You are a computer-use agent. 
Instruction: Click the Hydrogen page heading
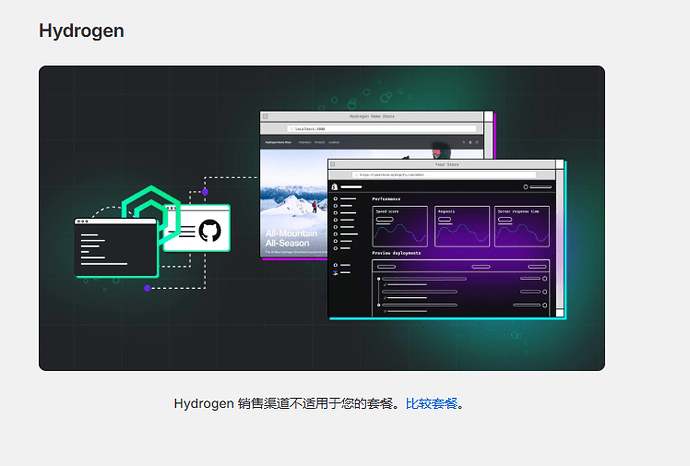coord(81,31)
